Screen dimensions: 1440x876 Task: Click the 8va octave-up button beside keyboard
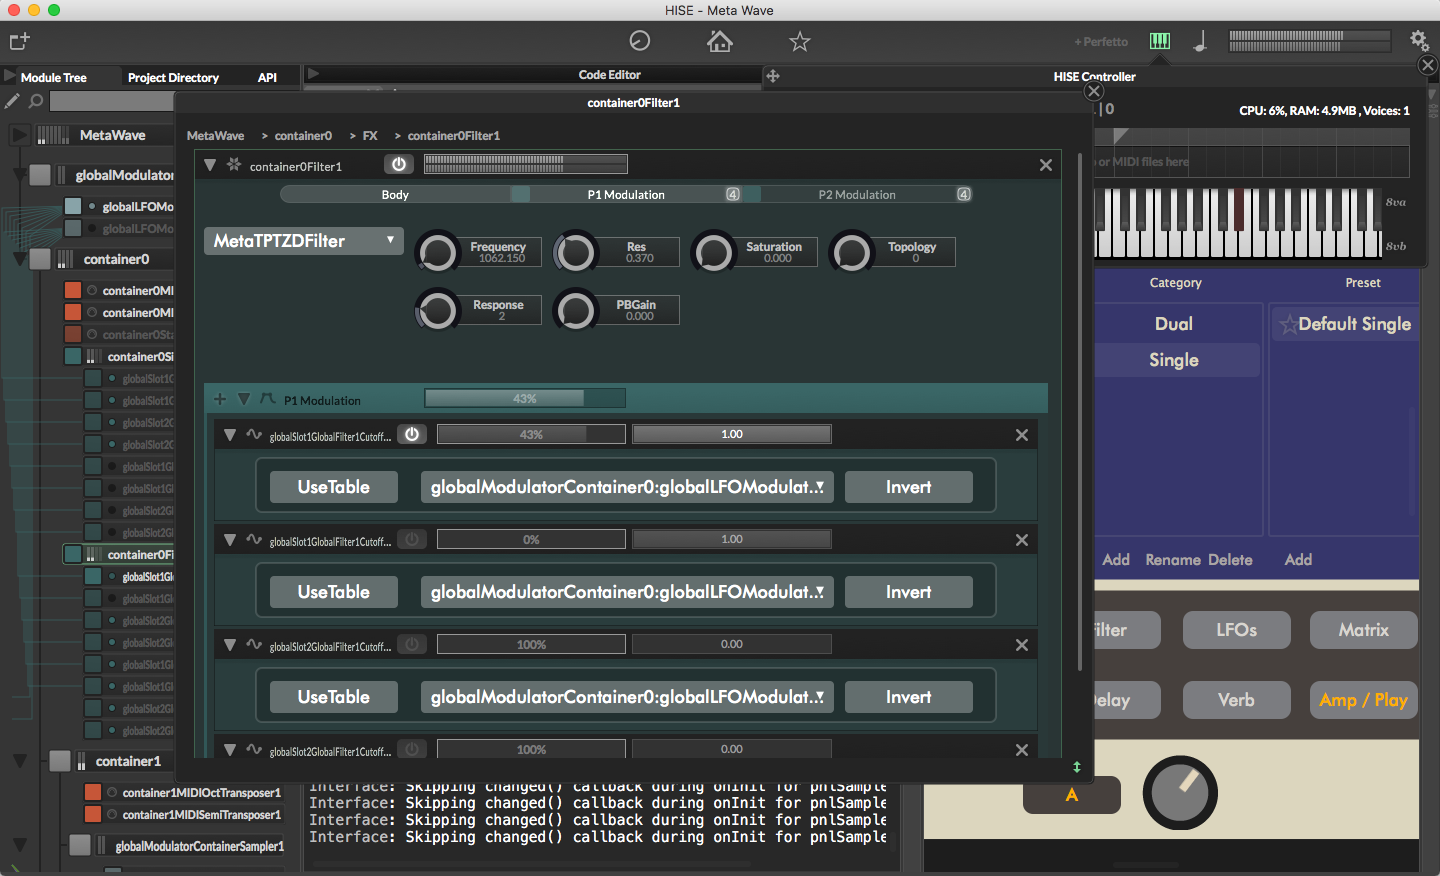pos(1396,202)
